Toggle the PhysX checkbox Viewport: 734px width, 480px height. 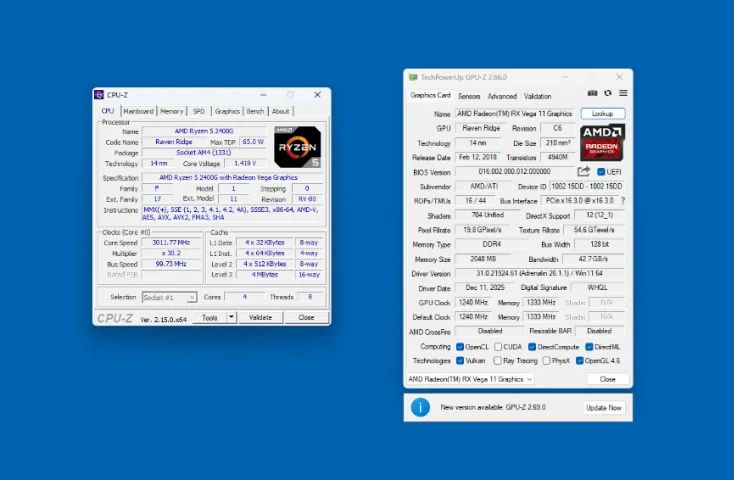pos(546,361)
